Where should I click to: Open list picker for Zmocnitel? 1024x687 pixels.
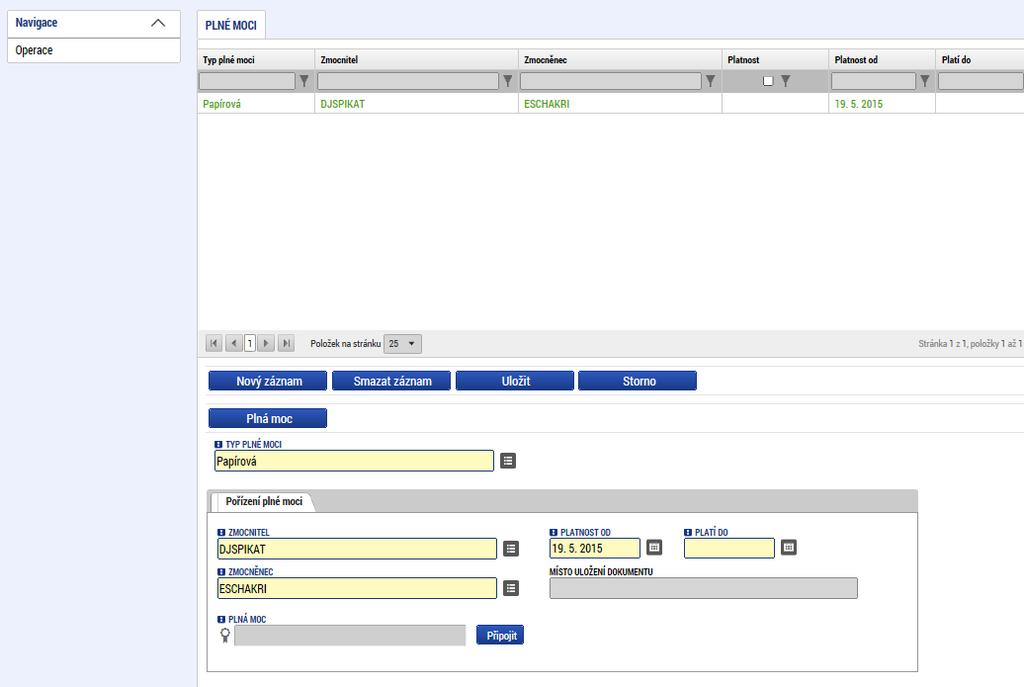pyautogui.click(x=511, y=549)
